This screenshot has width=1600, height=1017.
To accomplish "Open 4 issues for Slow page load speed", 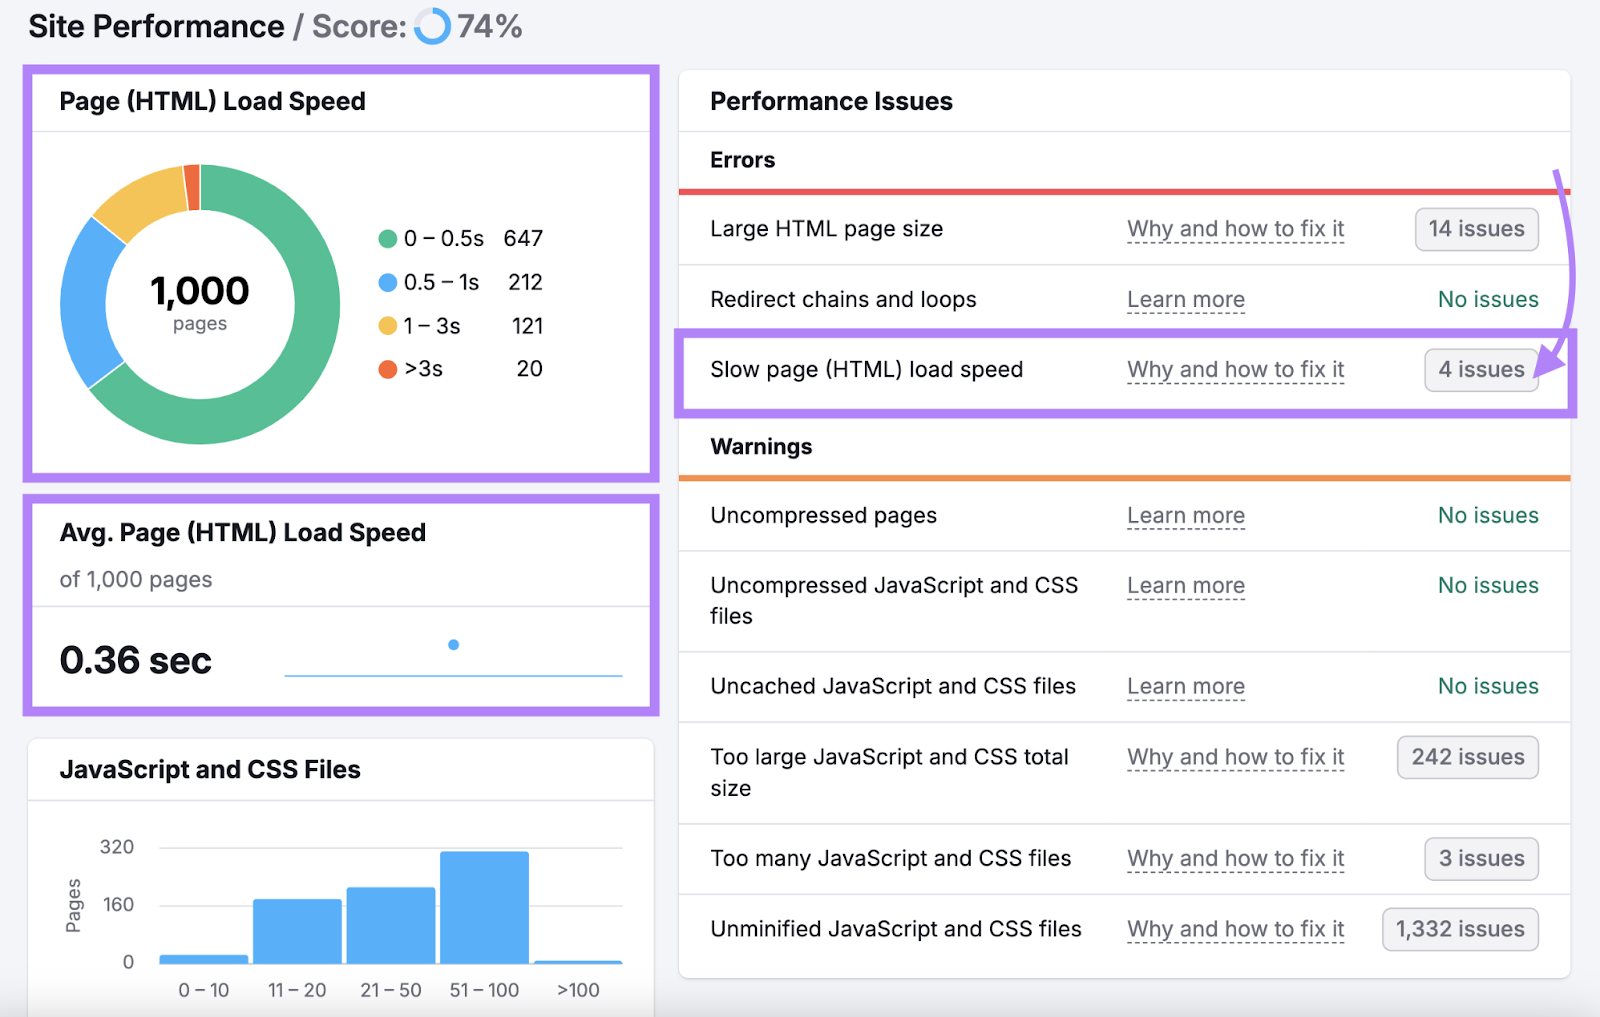I will pos(1481,370).
